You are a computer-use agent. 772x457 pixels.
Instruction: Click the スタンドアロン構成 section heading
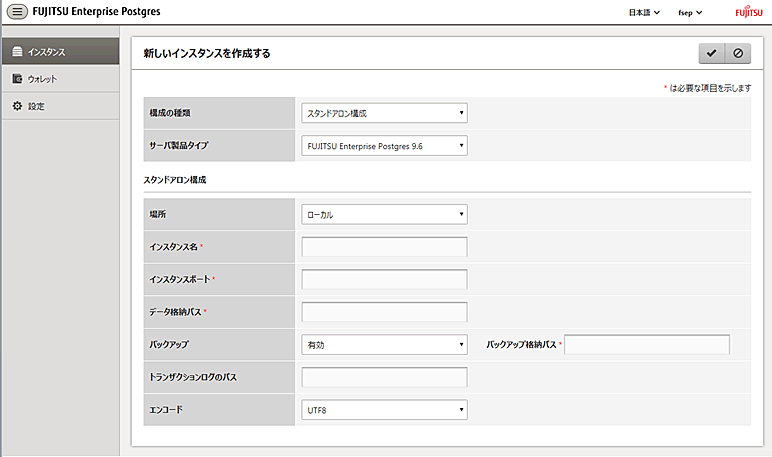click(x=175, y=180)
